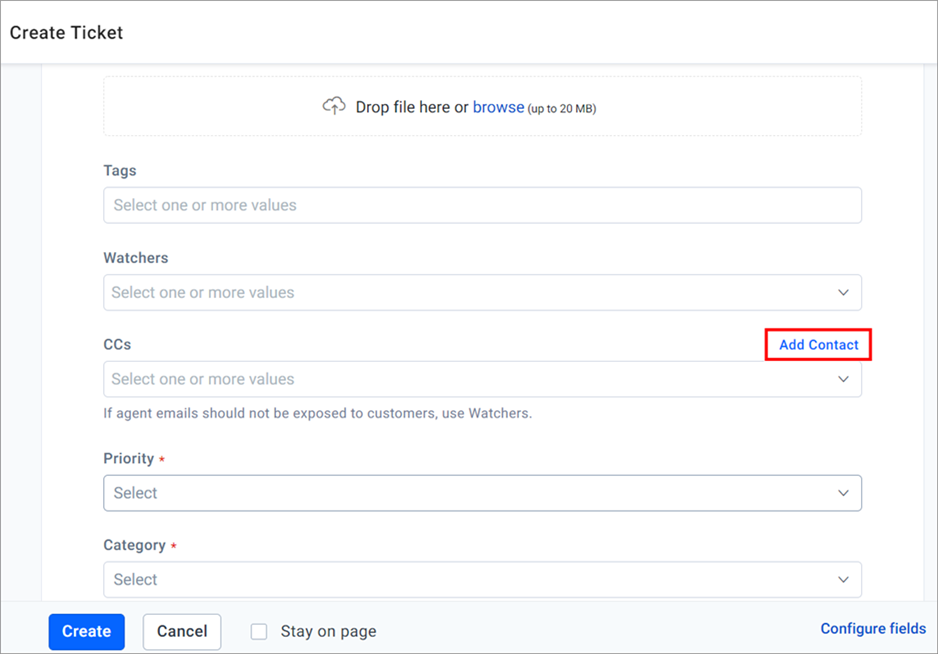Click the CCs field label

coord(117,345)
